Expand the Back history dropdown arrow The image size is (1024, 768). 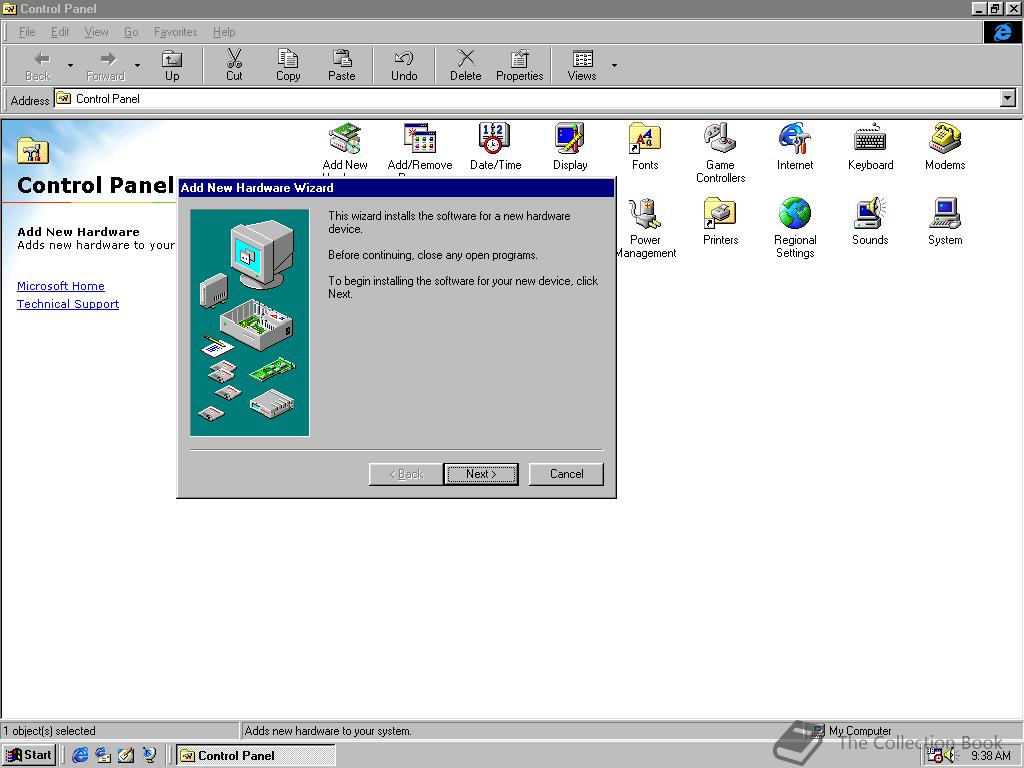click(70, 65)
